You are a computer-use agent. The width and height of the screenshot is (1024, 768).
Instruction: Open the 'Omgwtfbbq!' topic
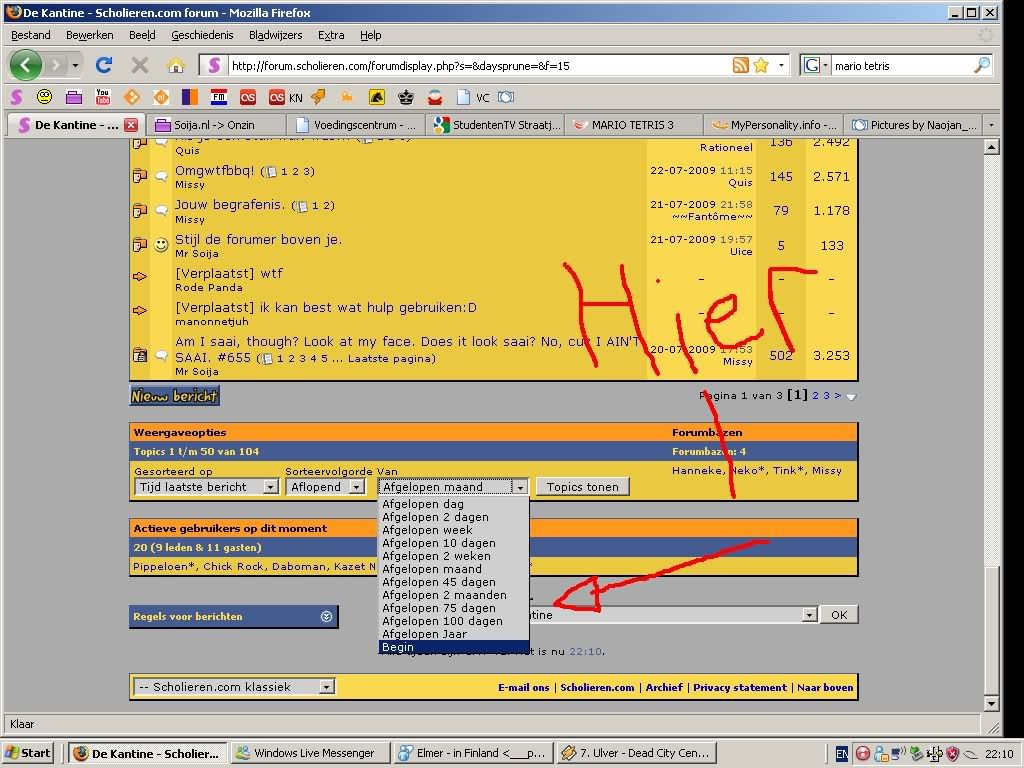point(214,170)
